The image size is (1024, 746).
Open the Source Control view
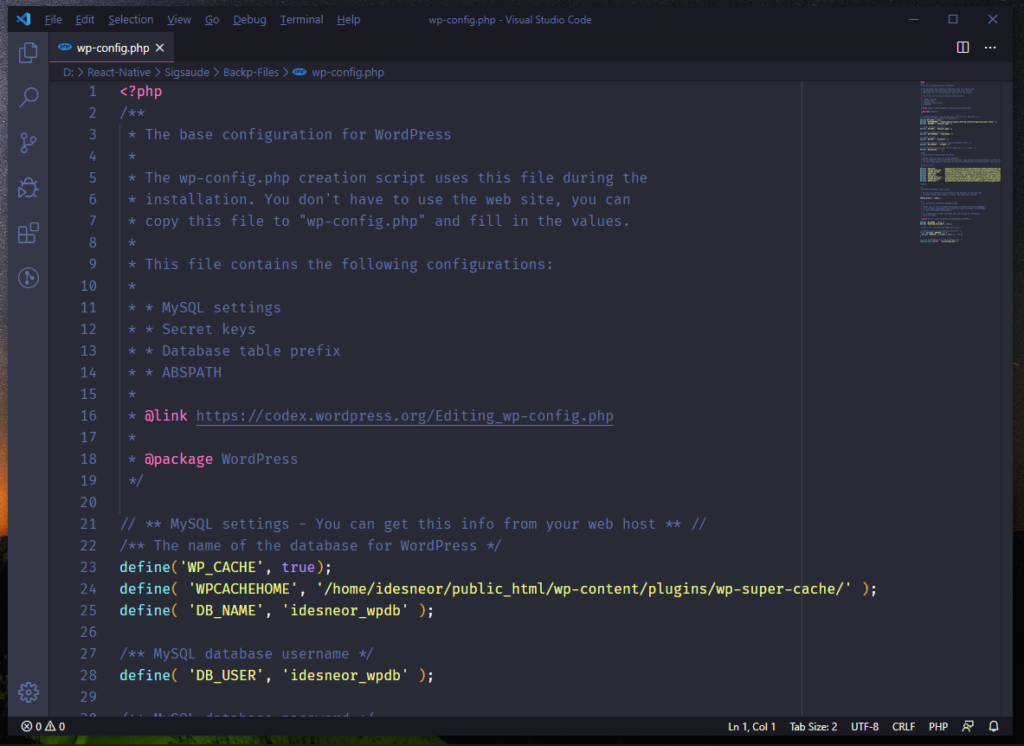(28, 143)
